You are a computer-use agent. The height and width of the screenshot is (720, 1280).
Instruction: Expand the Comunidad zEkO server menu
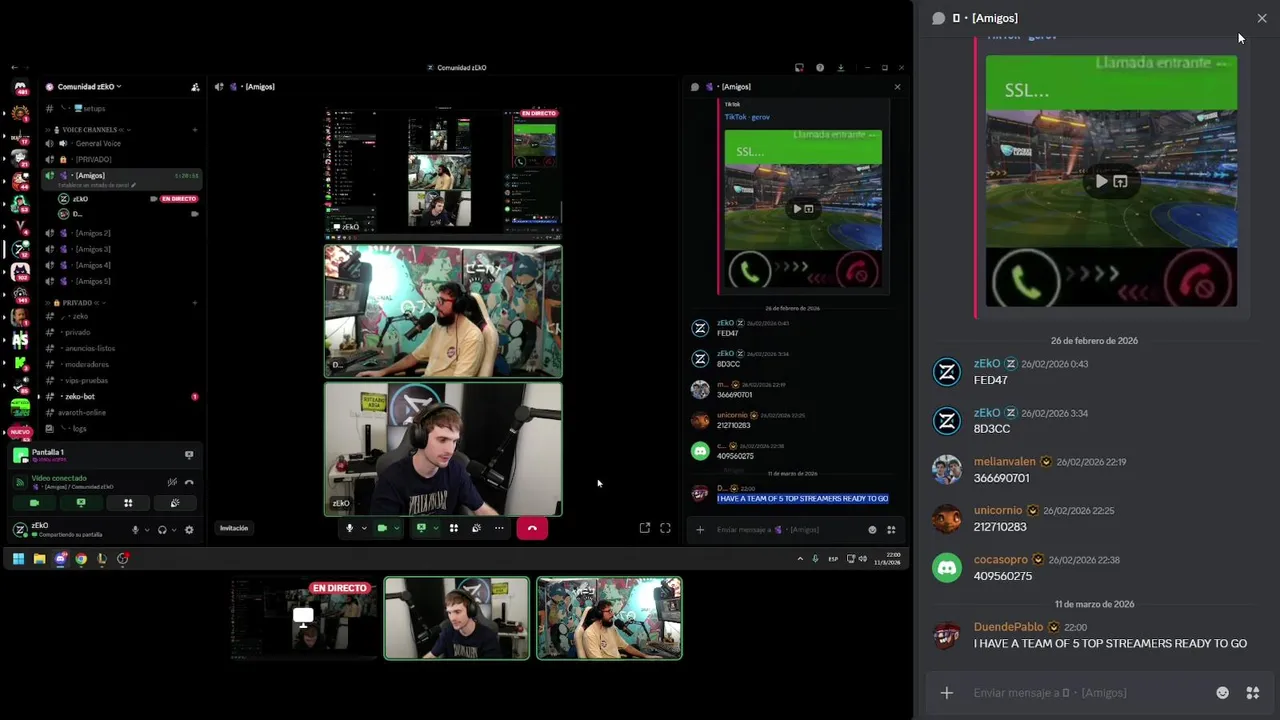(90, 87)
